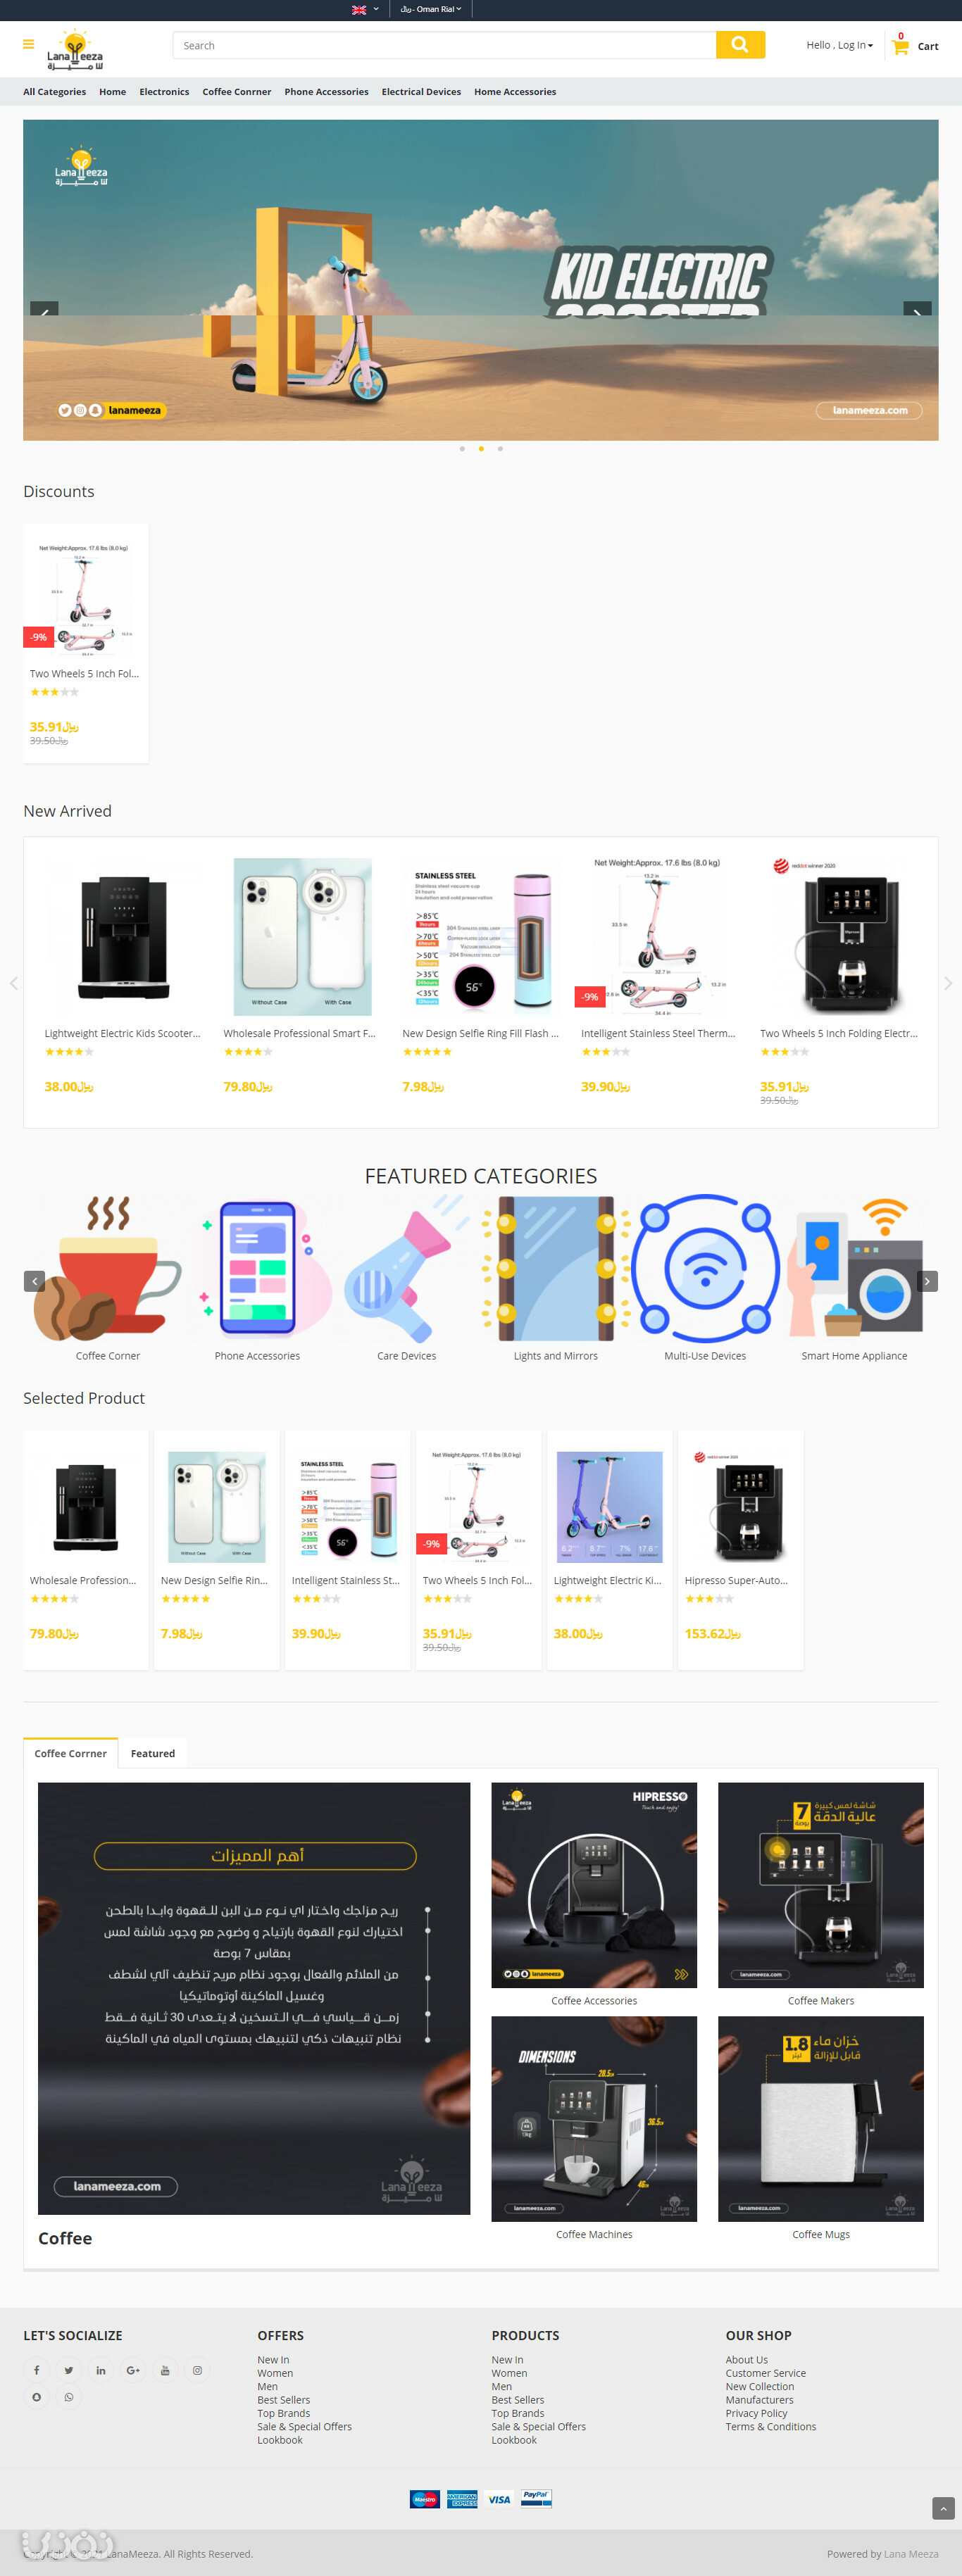This screenshot has width=962, height=2576.
Task: Switch to the Featured tab
Action: coord(153,1753)
